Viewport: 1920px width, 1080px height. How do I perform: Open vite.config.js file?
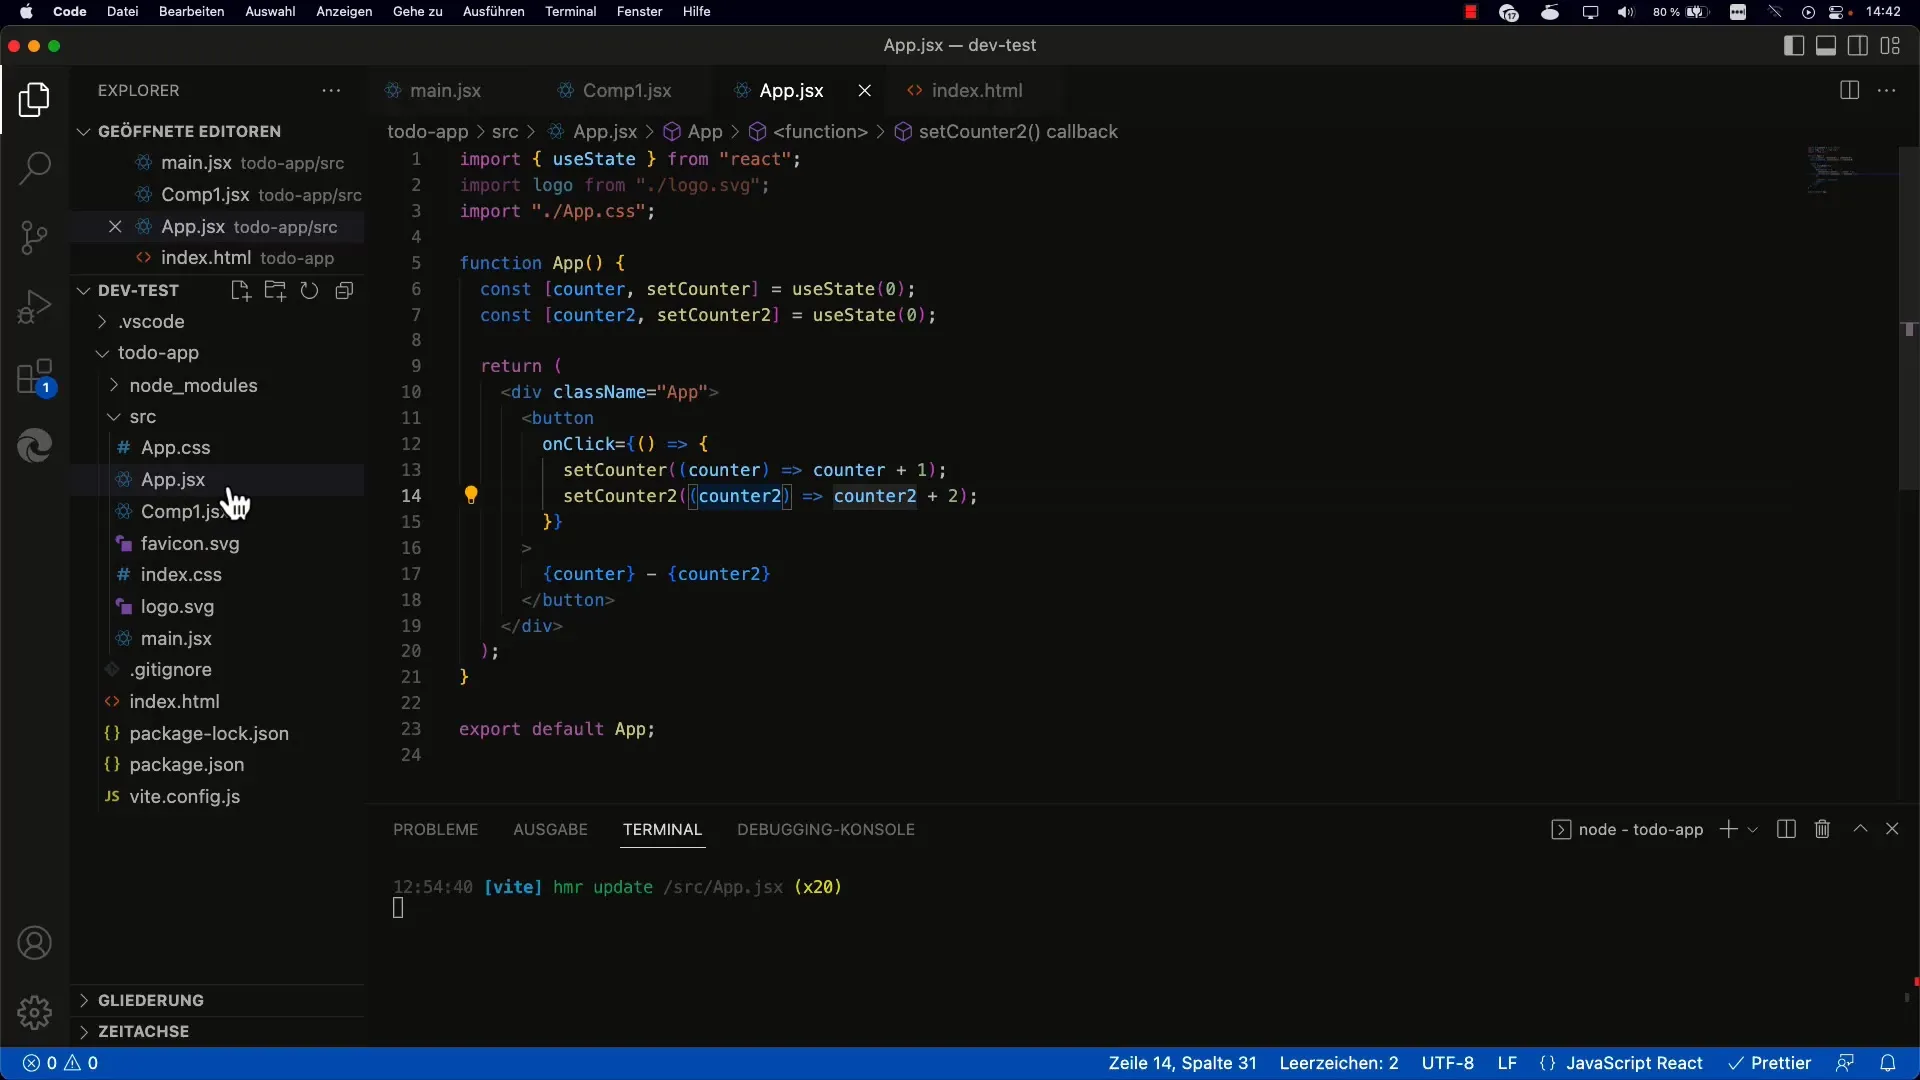(217, 797)
